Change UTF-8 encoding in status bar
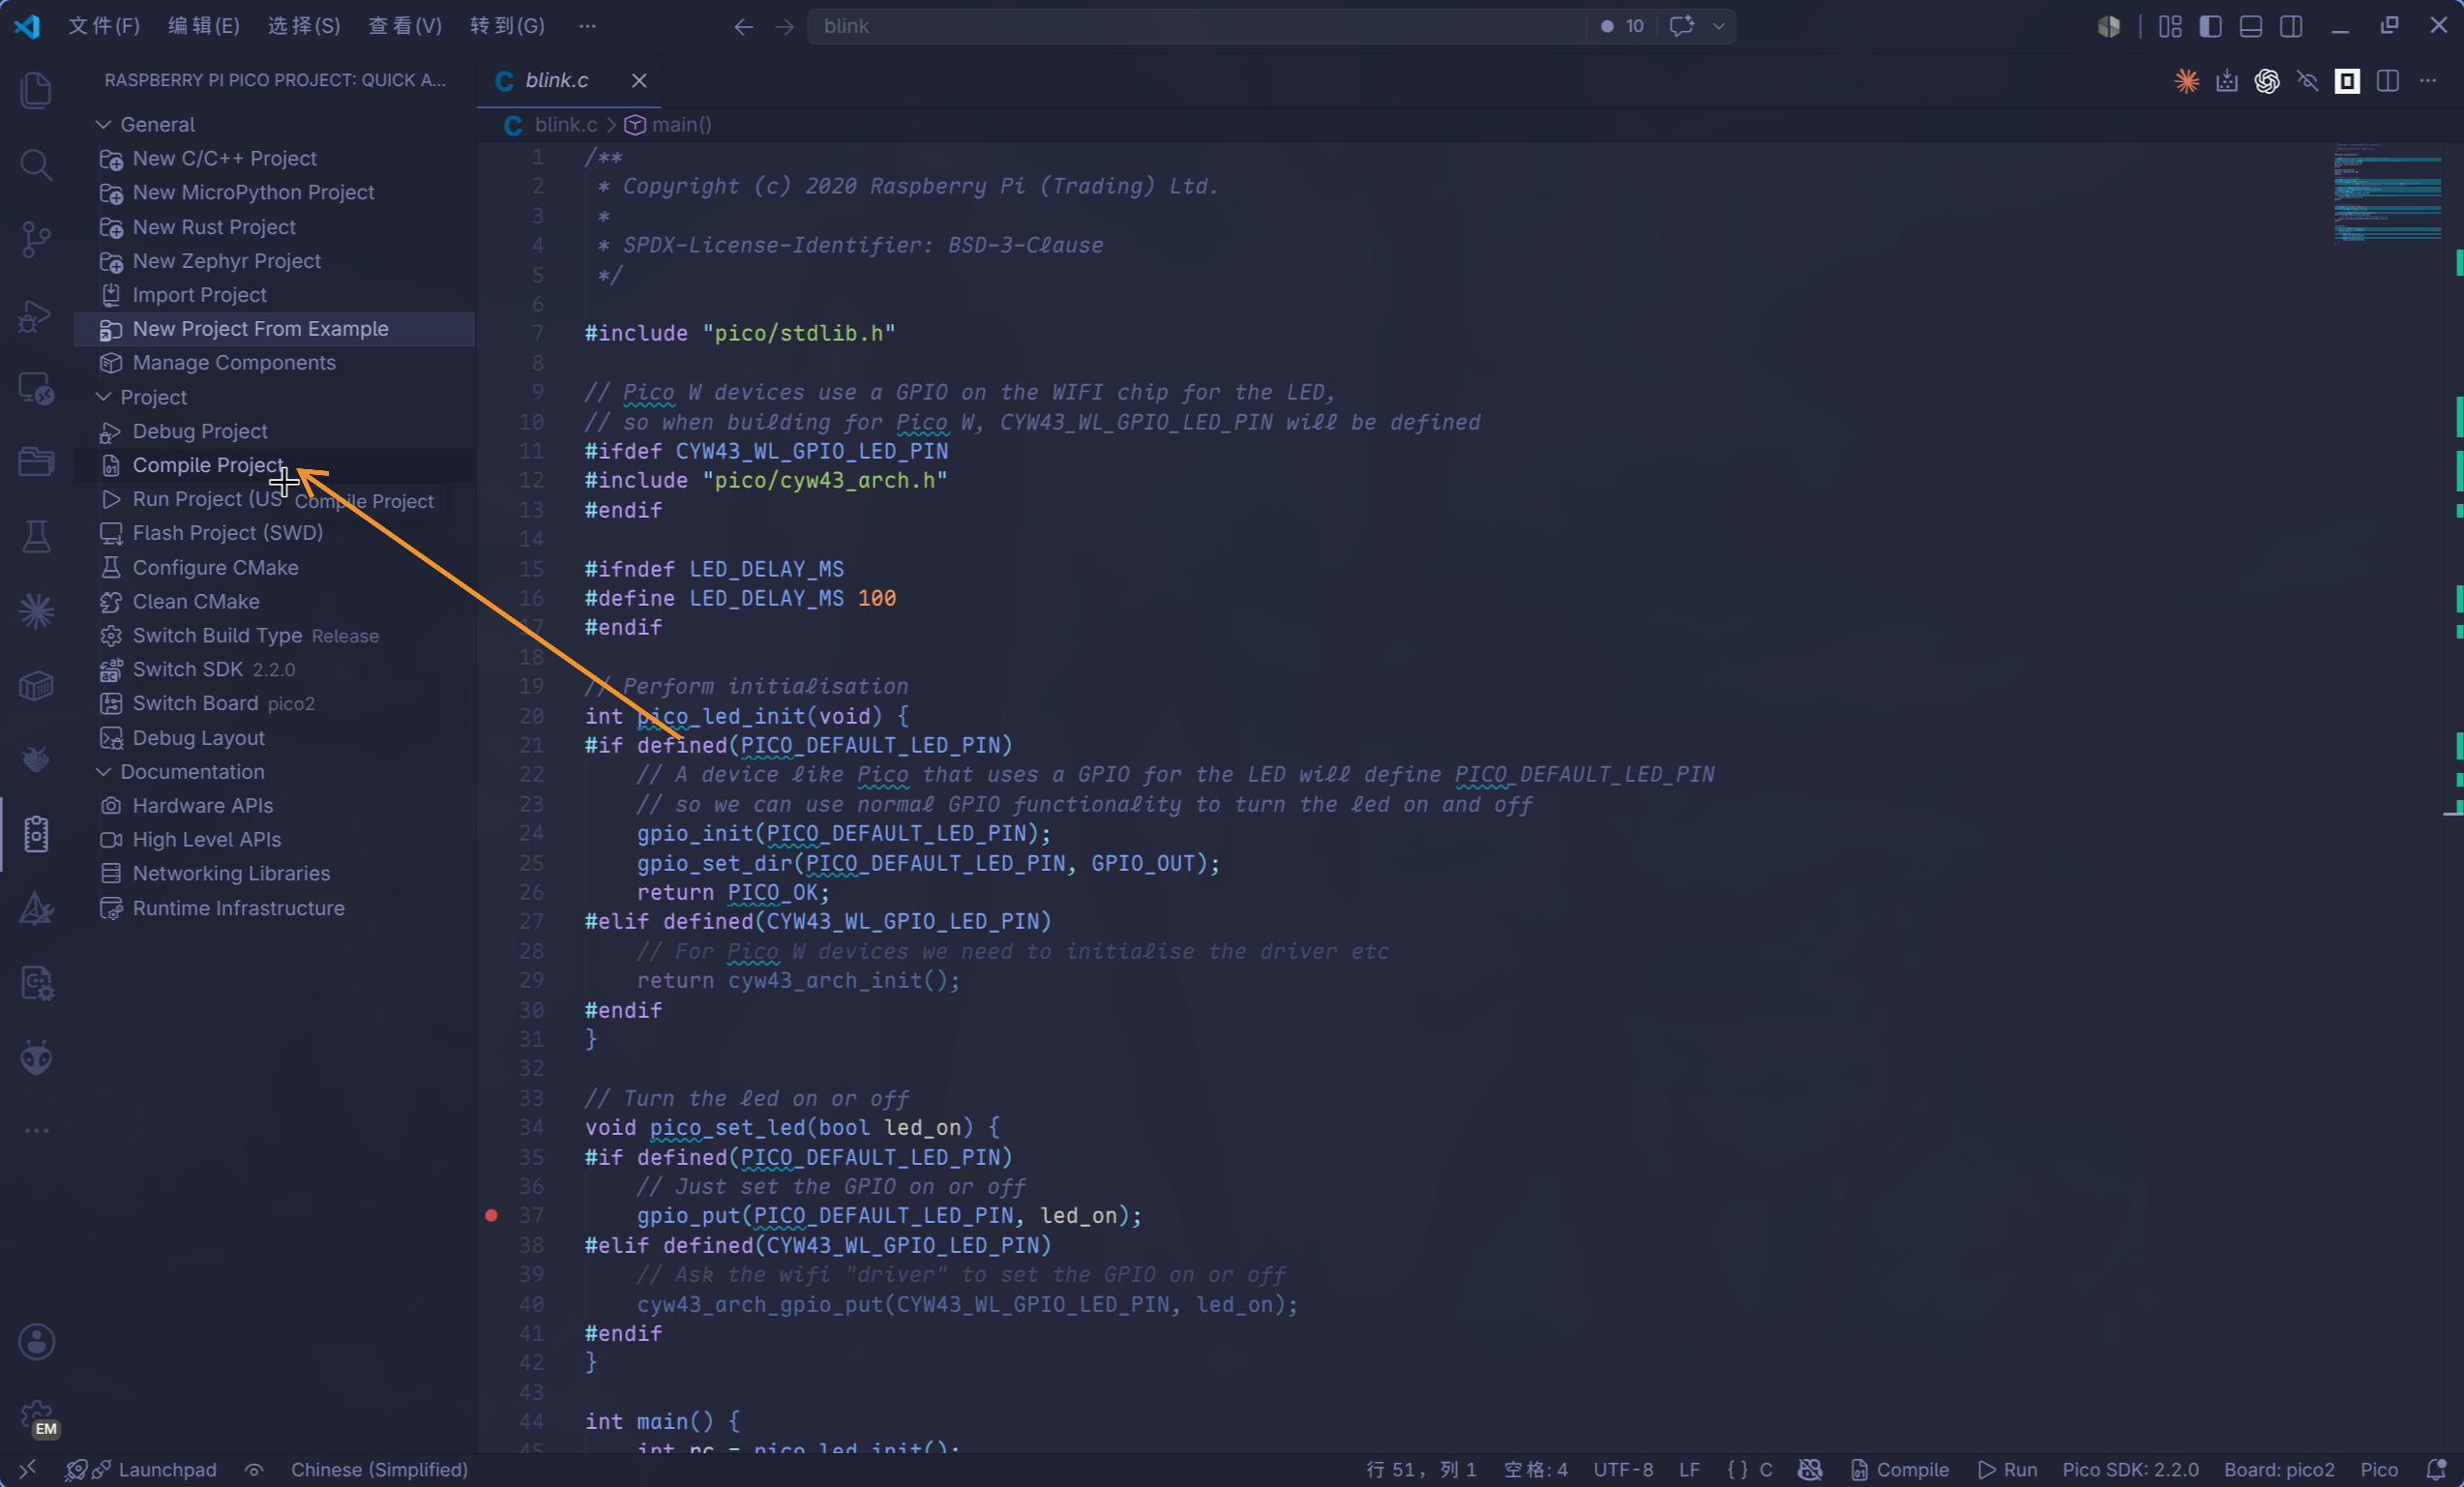The width and height of the screenshot is (2464, 1487). tap(1623, 1469)
